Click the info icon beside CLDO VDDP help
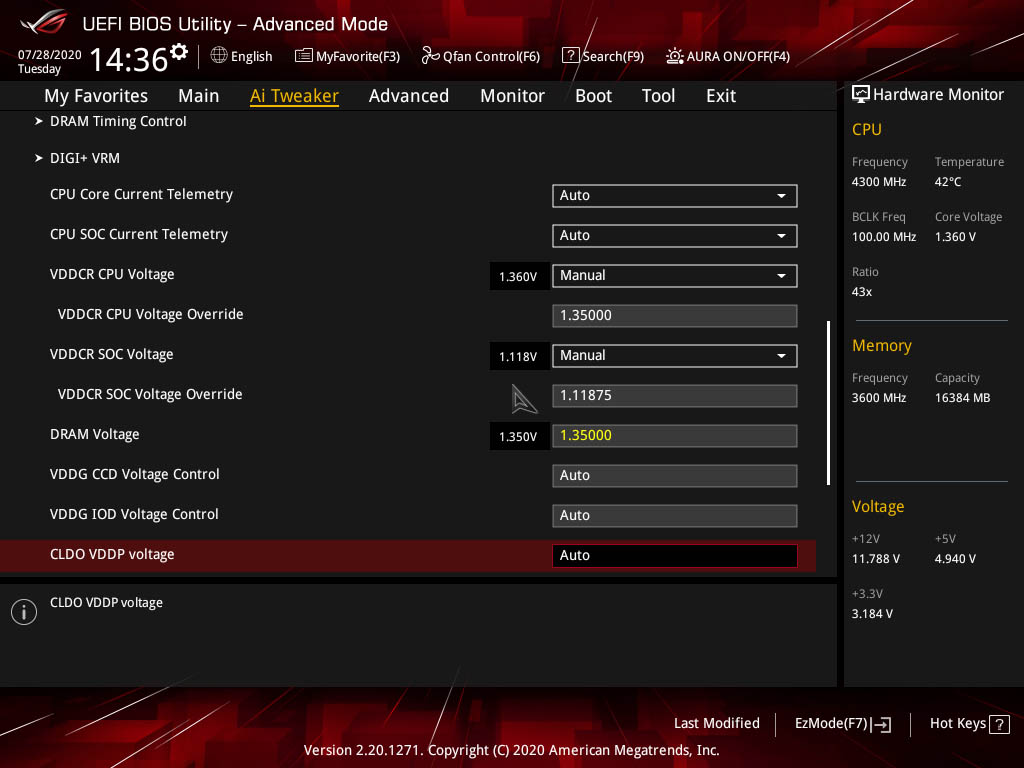The image size is (1024, 768). click(x=24, y=612)
